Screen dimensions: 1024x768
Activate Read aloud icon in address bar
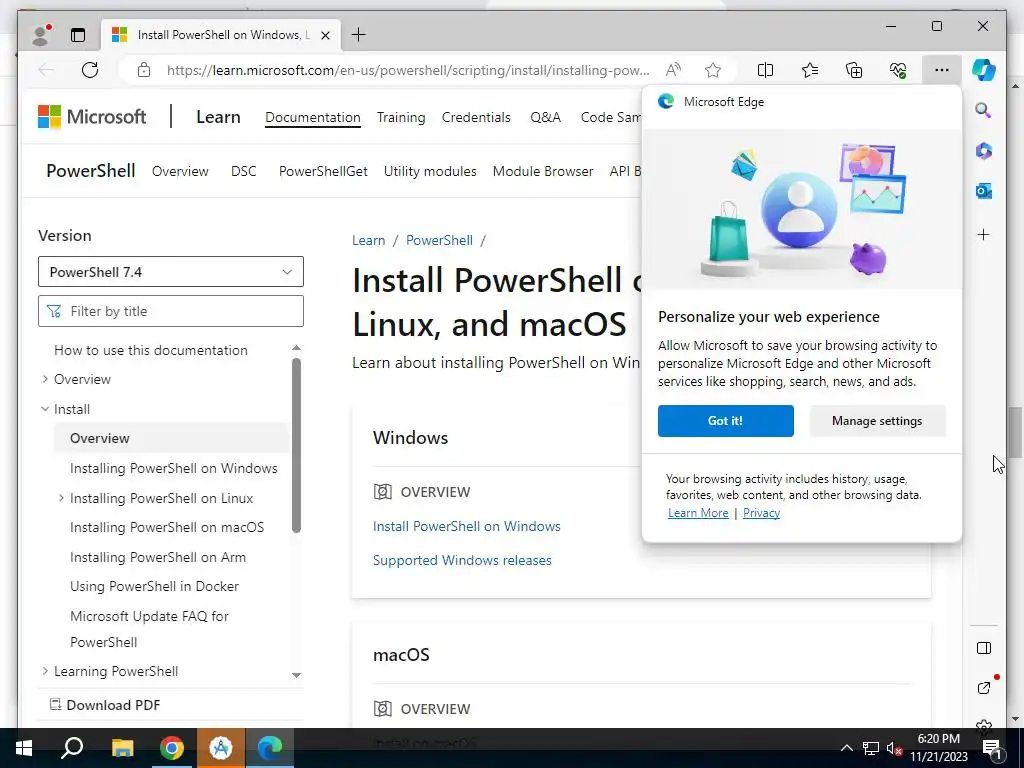(x=673, y=70)
